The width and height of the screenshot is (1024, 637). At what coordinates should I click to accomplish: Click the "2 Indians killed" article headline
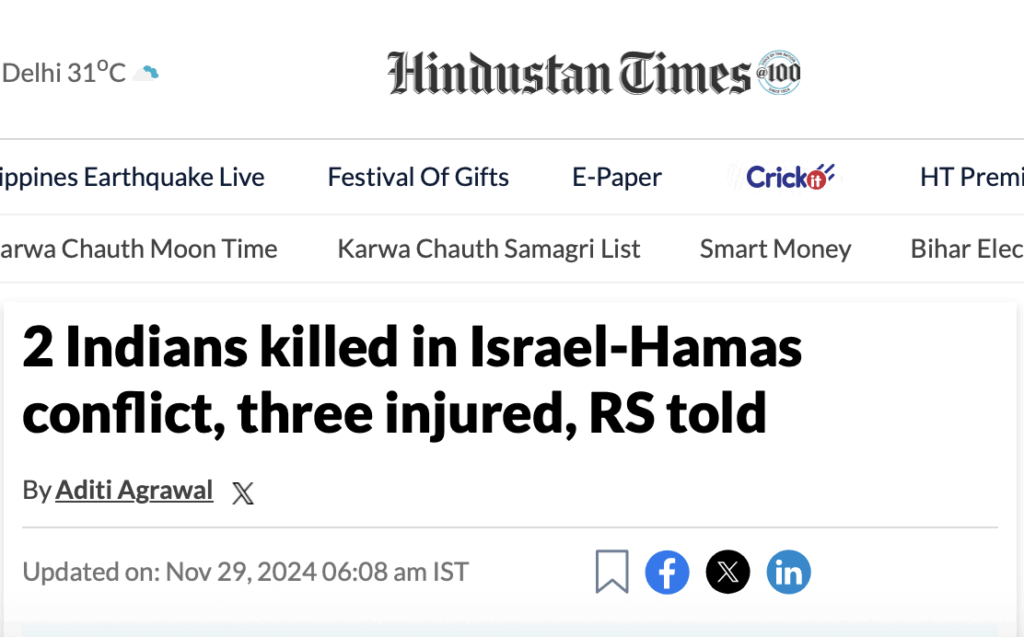tap(412, 381)
